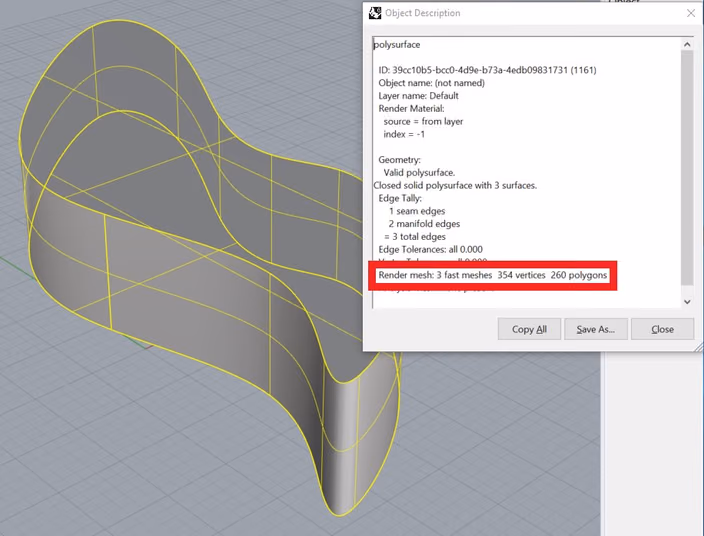Click '= 3 total edges' text
This screenshot has width=704, height=536.
tap(415, 237)
